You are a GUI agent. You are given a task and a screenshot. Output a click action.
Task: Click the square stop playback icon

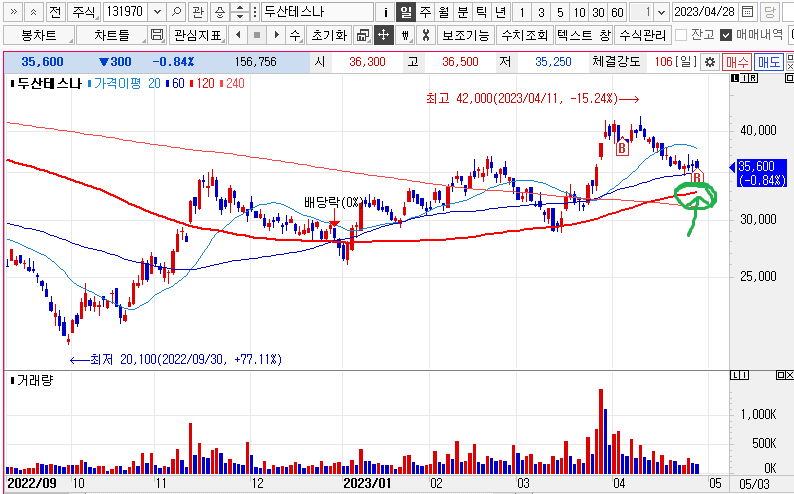click(257, 35)
